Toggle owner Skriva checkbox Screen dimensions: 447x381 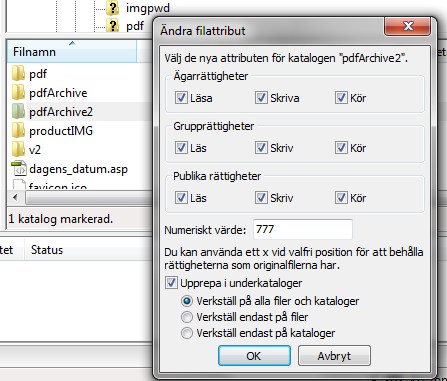click(x=261, y=98)
